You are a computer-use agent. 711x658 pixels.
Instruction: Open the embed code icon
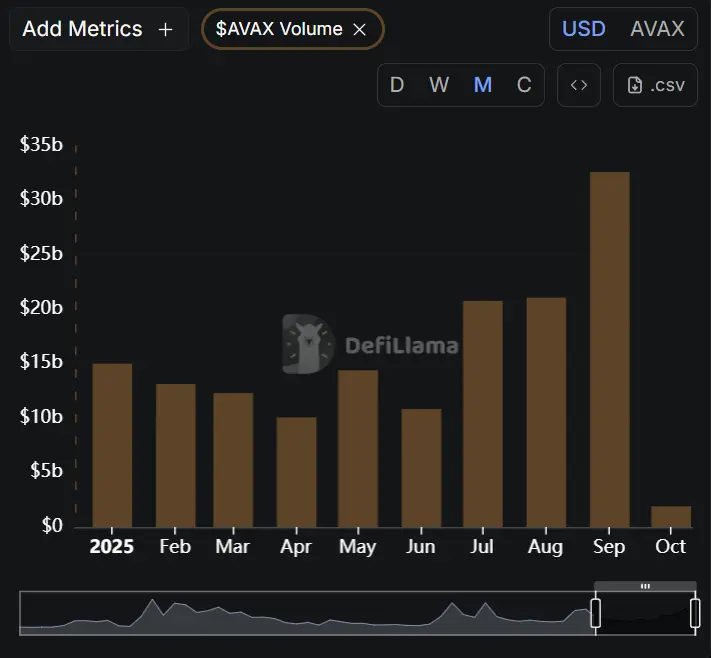click(579, 85)
